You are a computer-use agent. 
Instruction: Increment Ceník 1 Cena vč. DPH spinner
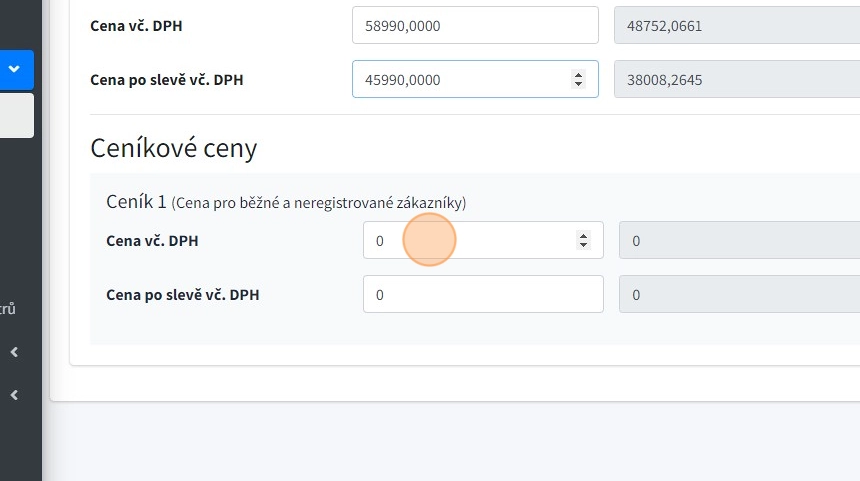click(583, 236)
